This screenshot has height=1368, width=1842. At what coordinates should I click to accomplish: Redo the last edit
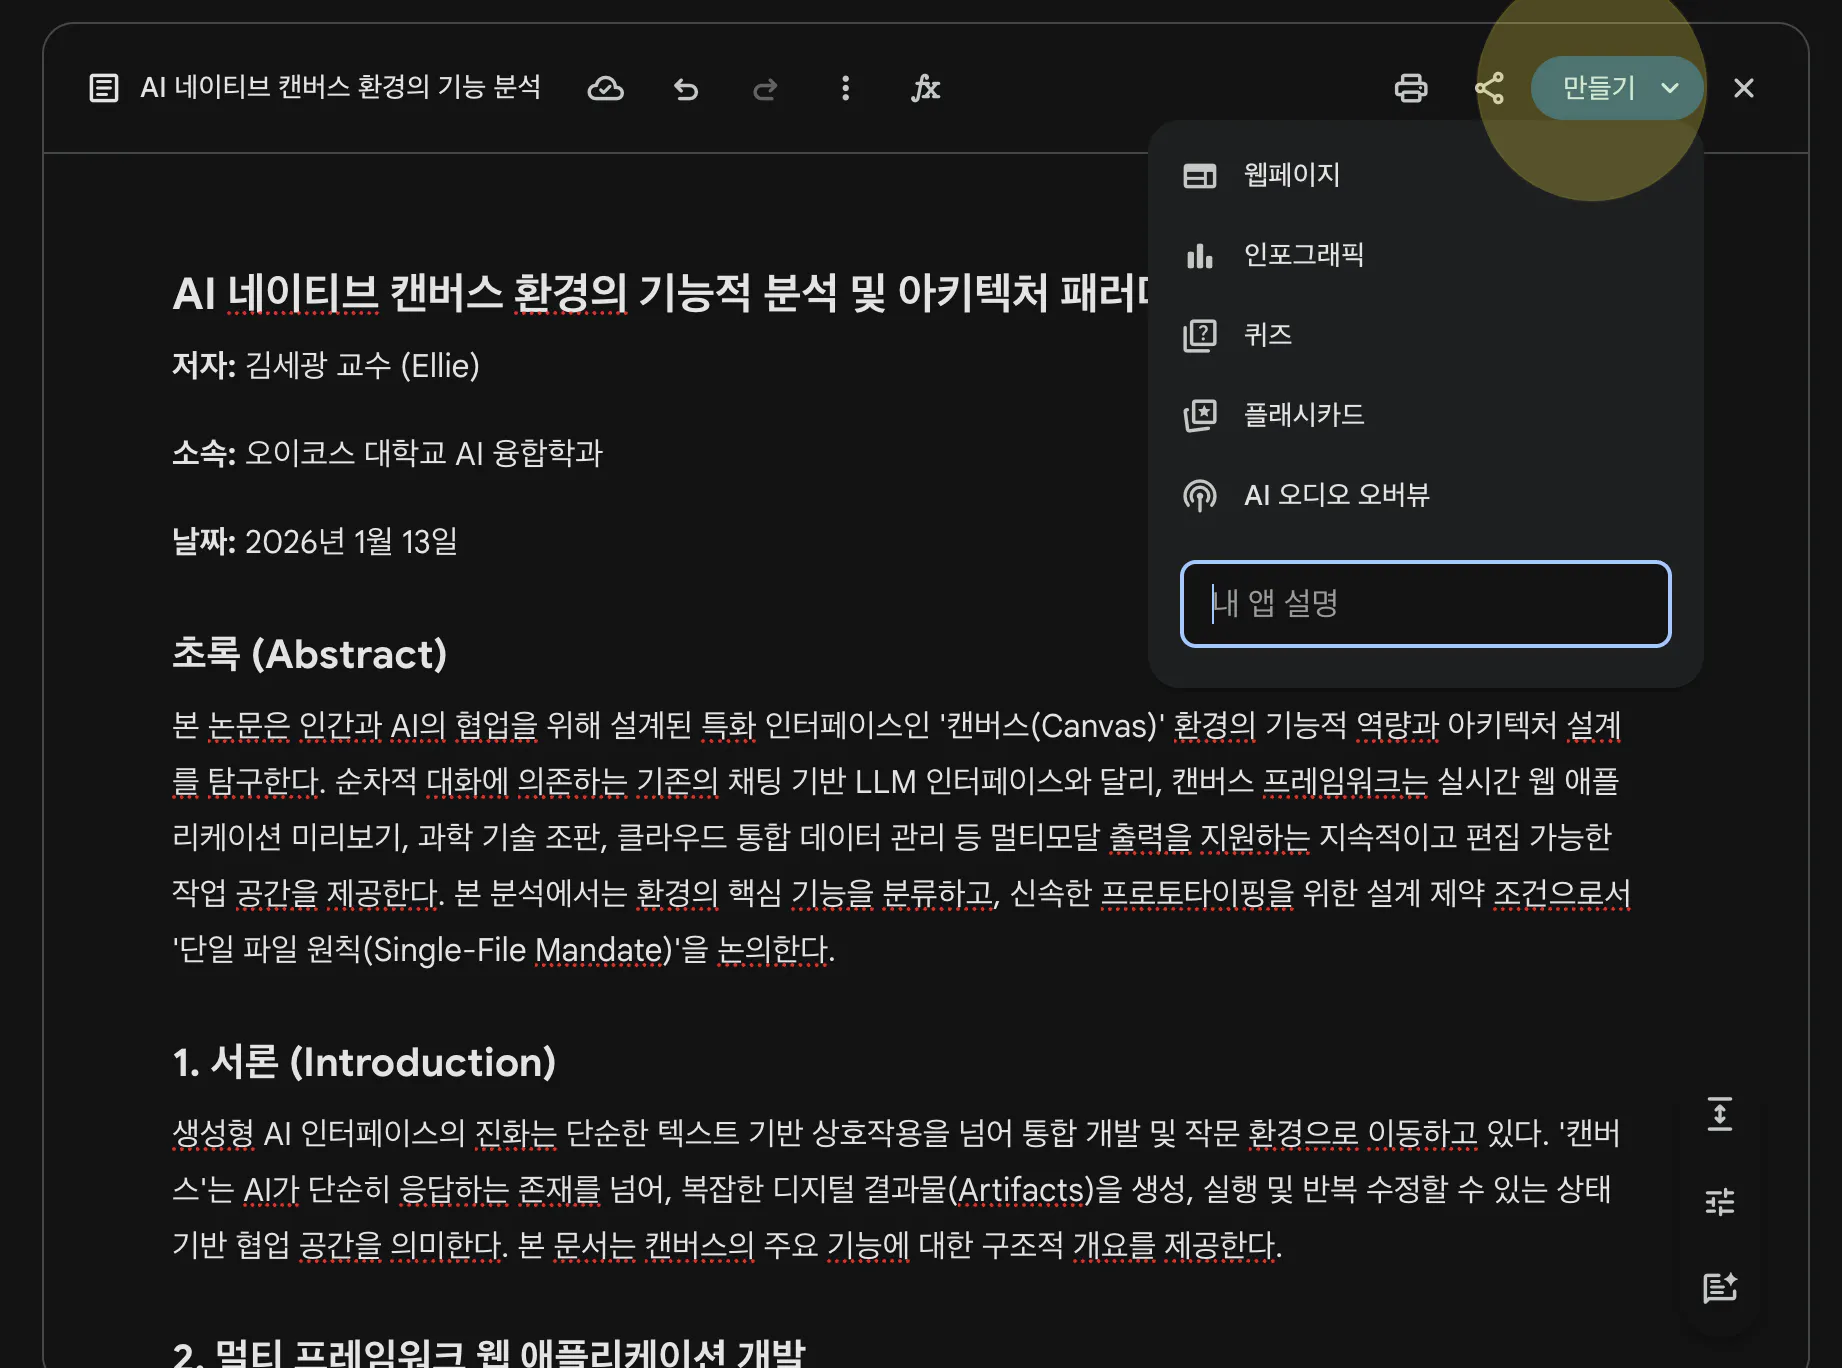click(x=766, y=88)
